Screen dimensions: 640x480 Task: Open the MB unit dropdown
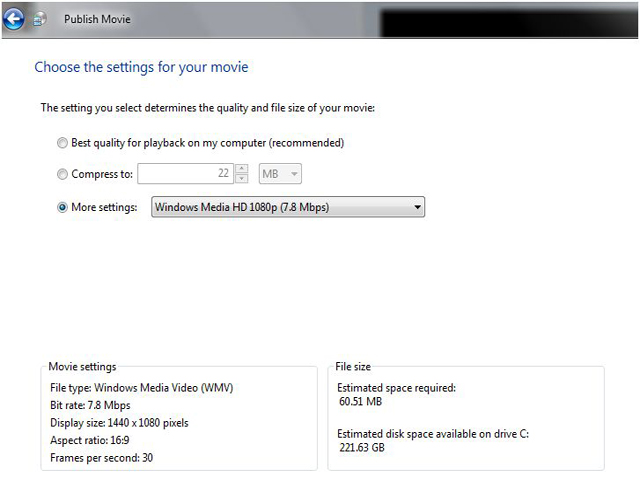click(x=280, y=174)
